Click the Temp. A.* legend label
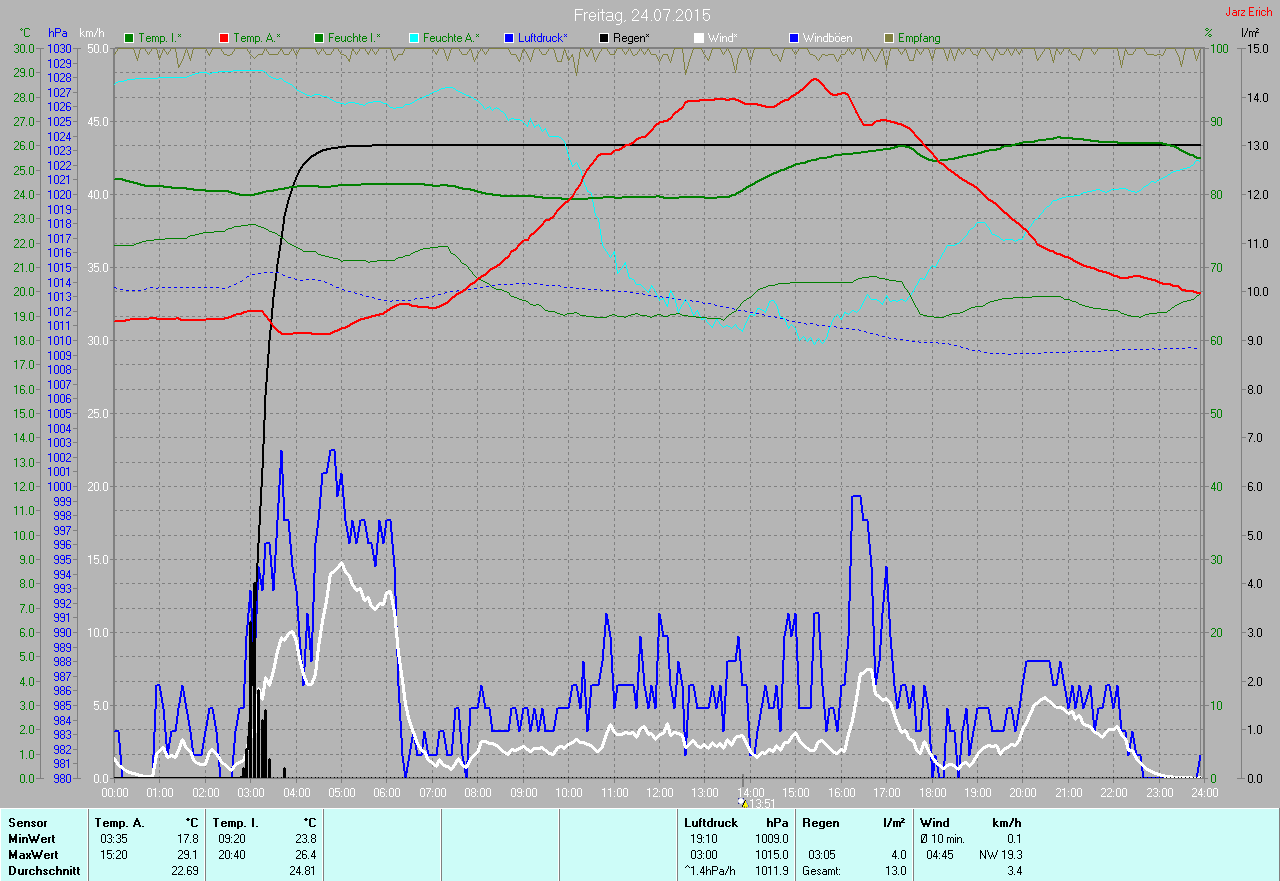Screen dimensions: 1280x881 [x=257, y=38]
